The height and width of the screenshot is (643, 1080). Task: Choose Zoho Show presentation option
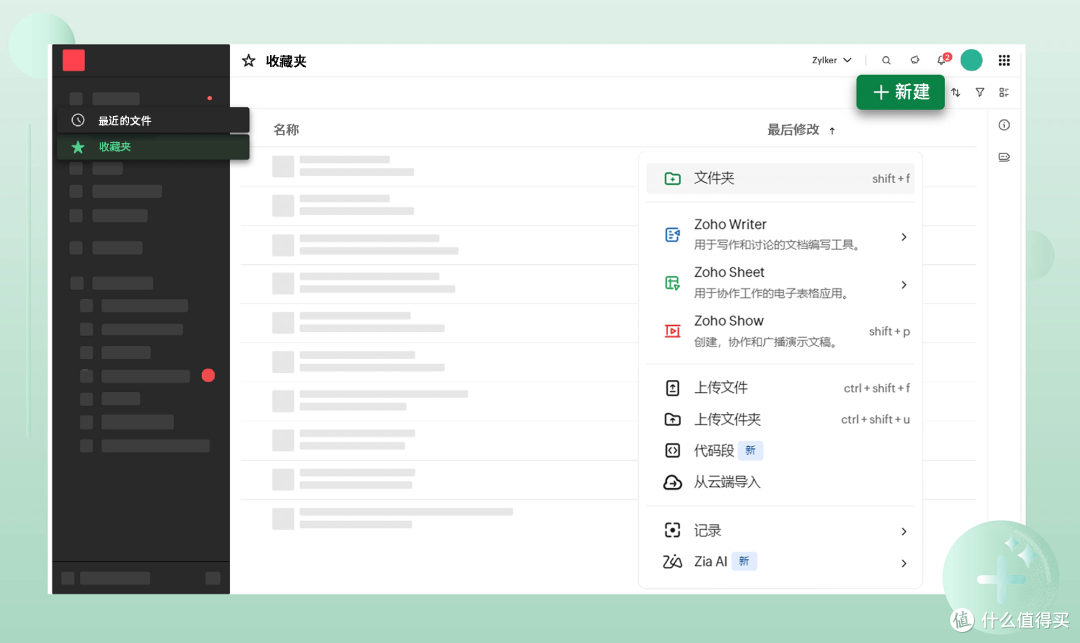pyautogui.click(x=780, y=331)
